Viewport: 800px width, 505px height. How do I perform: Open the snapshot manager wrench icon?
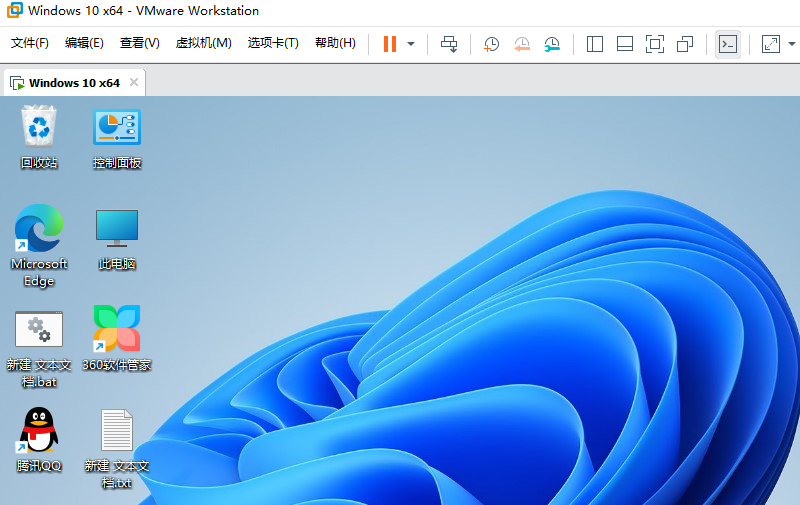click(552, 44)
